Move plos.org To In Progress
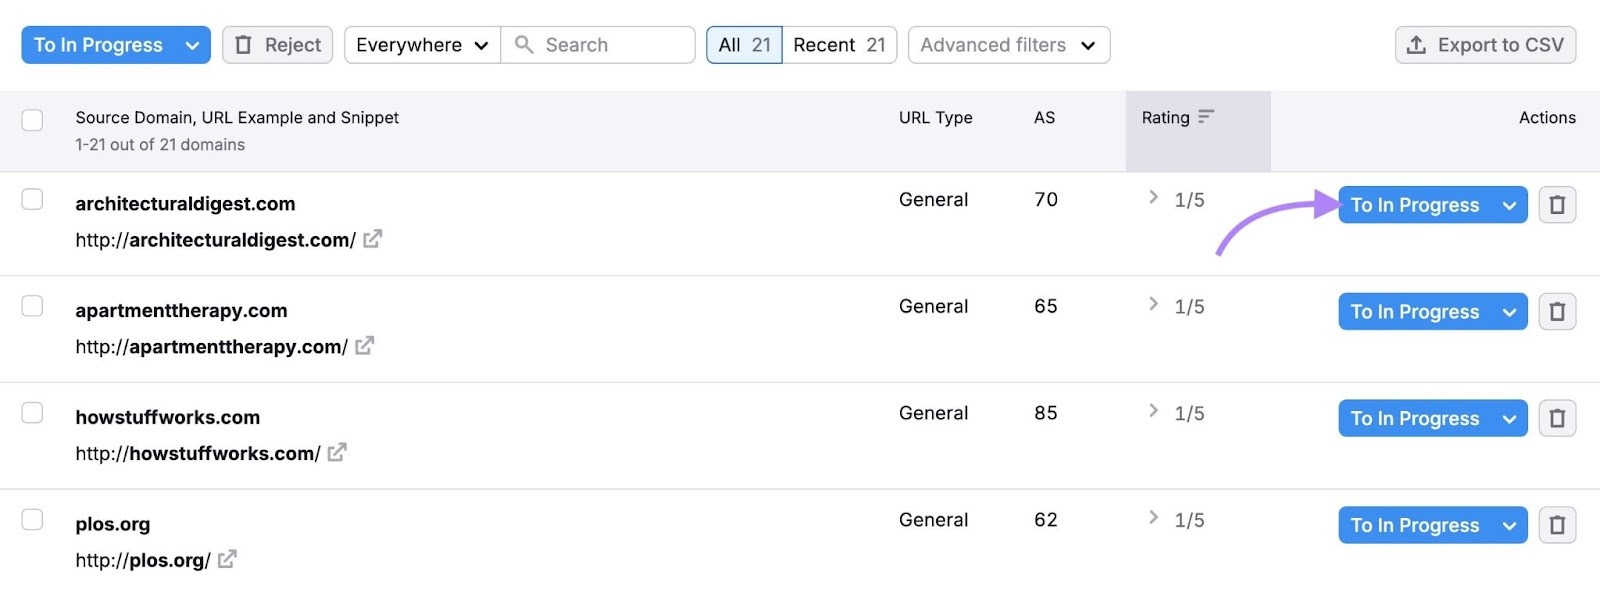 click(1414, 526)
